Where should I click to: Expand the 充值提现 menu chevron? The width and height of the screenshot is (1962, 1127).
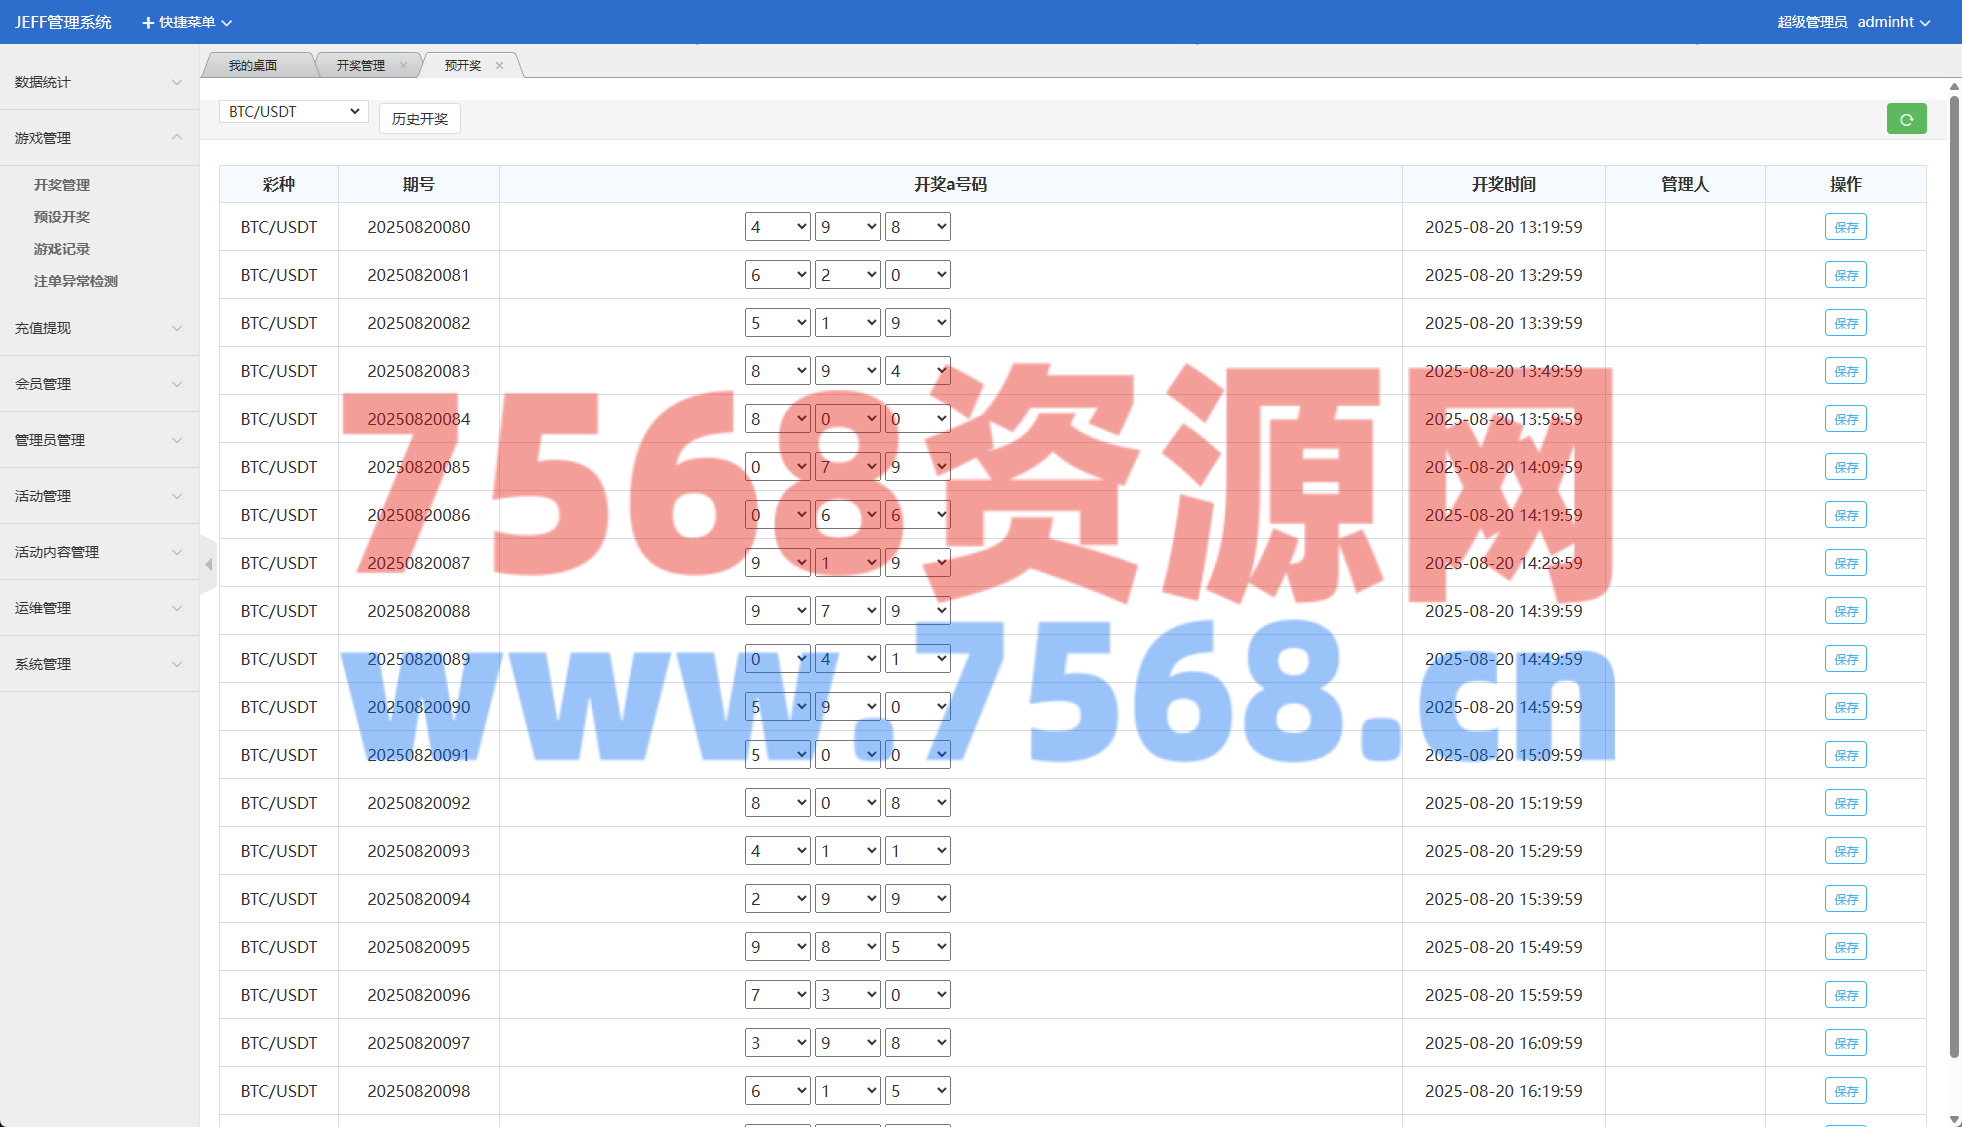[x=177, y=328]
